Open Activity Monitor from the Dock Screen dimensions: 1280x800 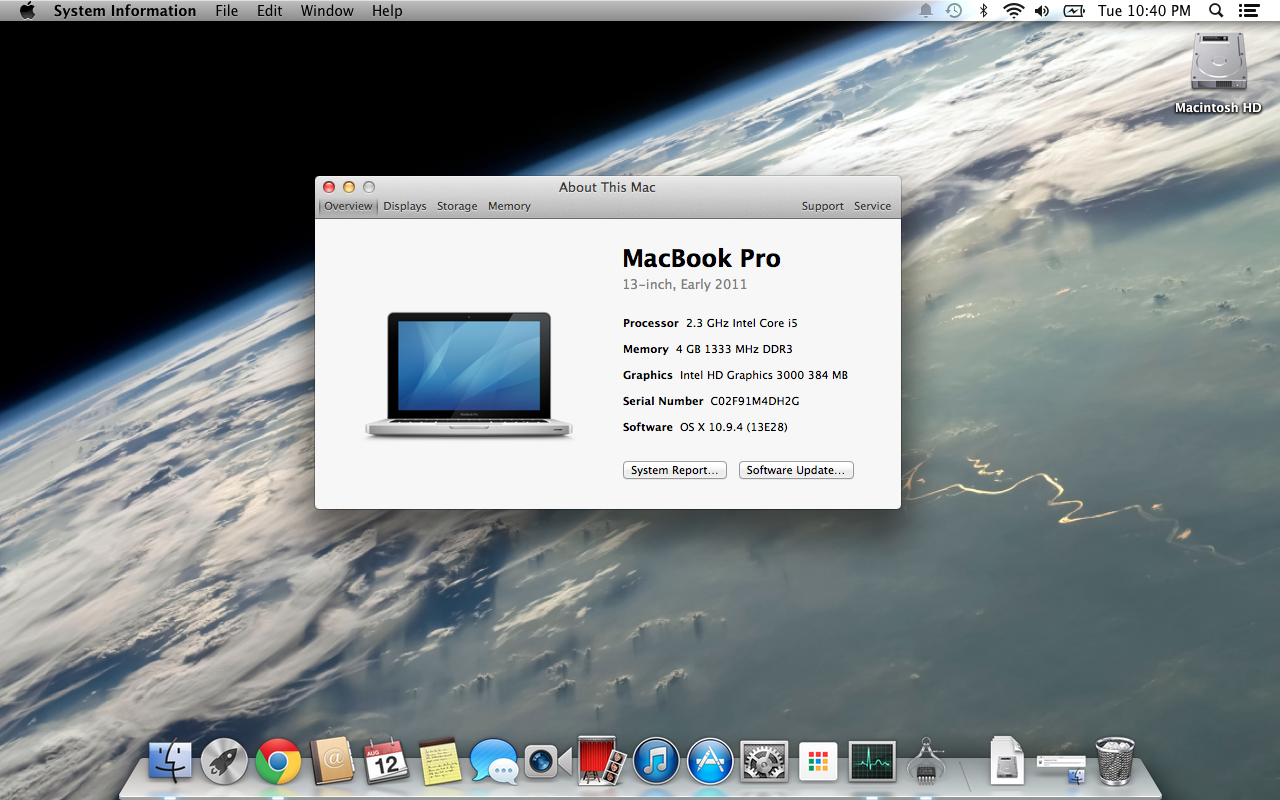click(x=872, y=763)
